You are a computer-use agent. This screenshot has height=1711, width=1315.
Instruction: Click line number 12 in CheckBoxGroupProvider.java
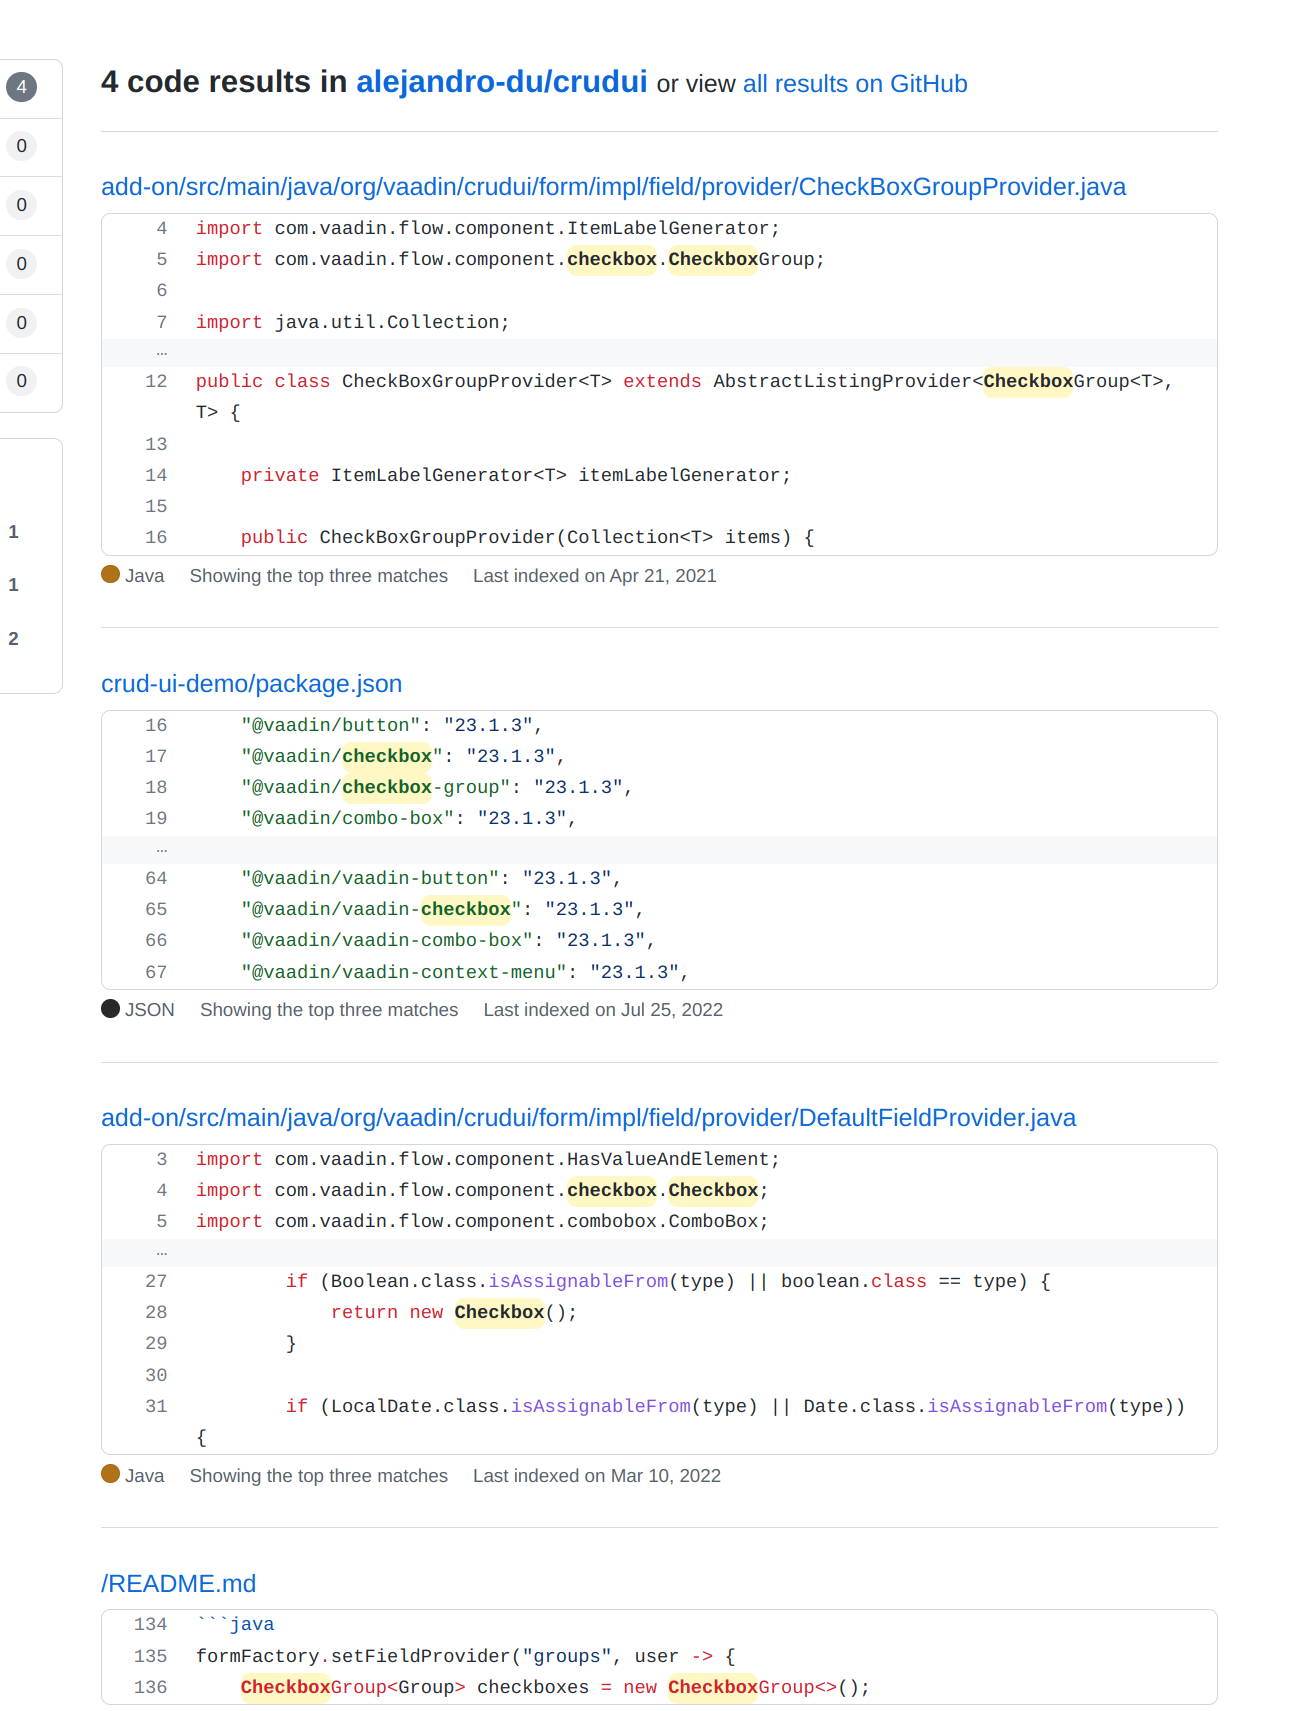(156, 381)
